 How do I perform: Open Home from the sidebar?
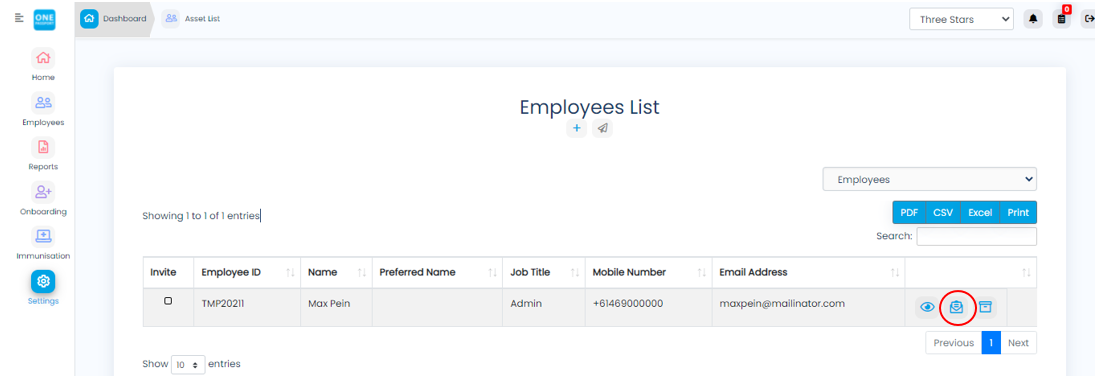[x=43, y=65]
